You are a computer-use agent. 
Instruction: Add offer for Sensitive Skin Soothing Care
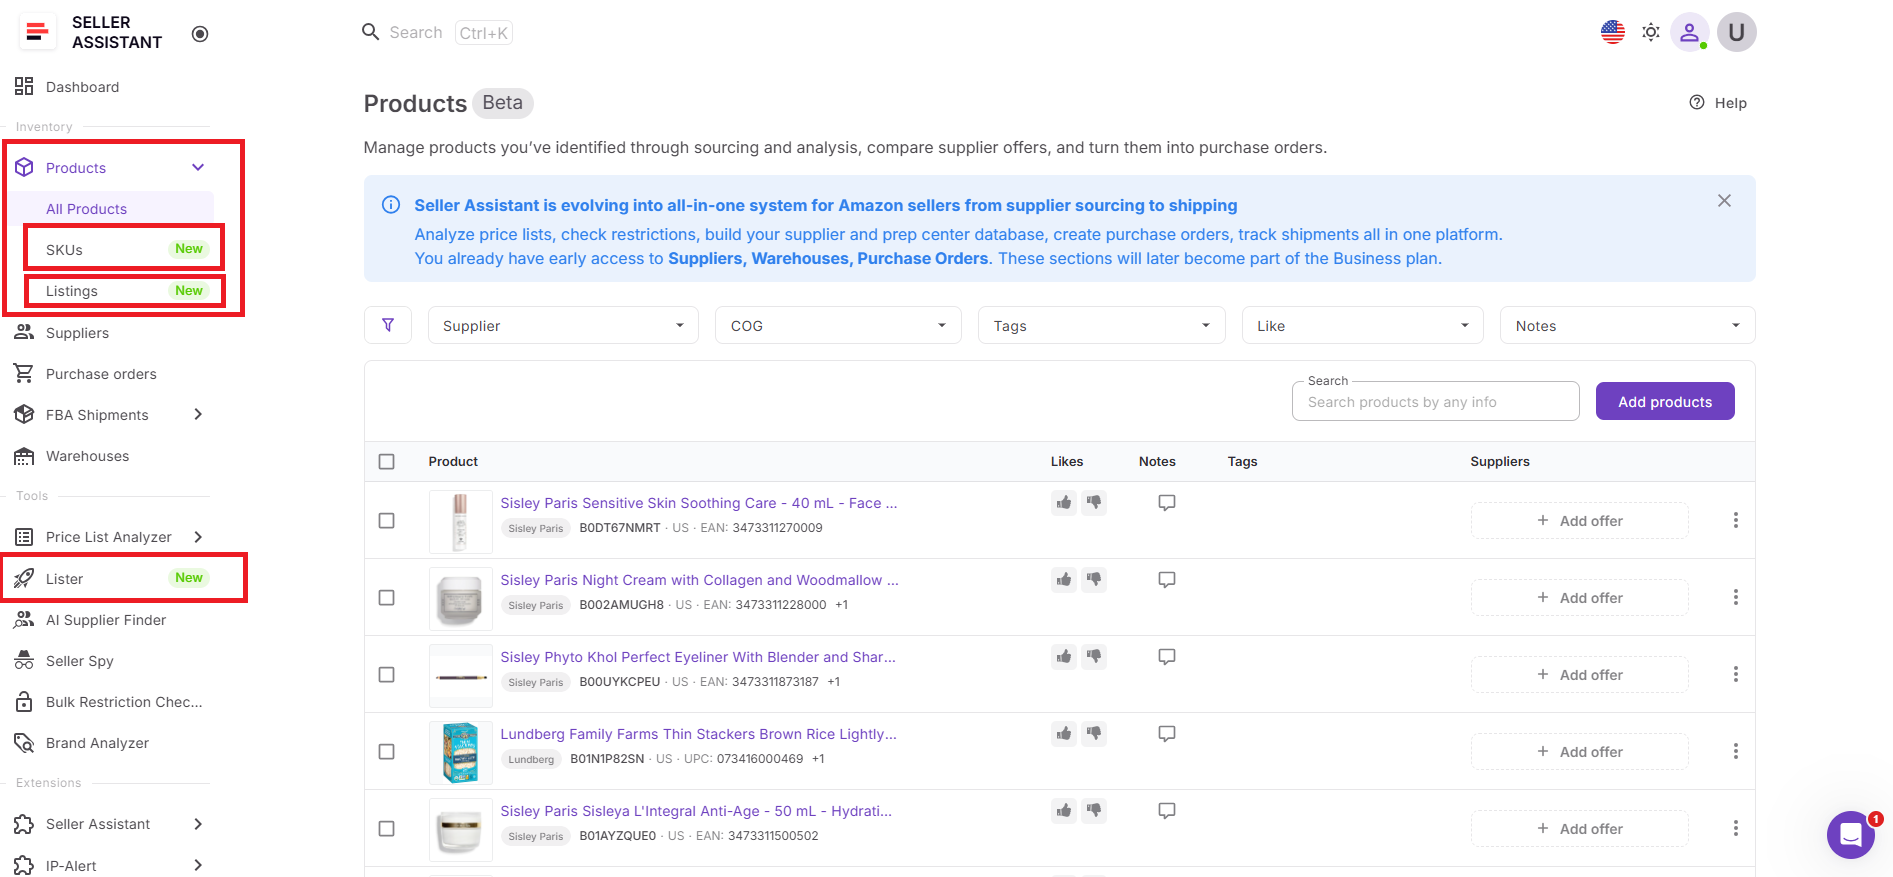[1579, 521]
